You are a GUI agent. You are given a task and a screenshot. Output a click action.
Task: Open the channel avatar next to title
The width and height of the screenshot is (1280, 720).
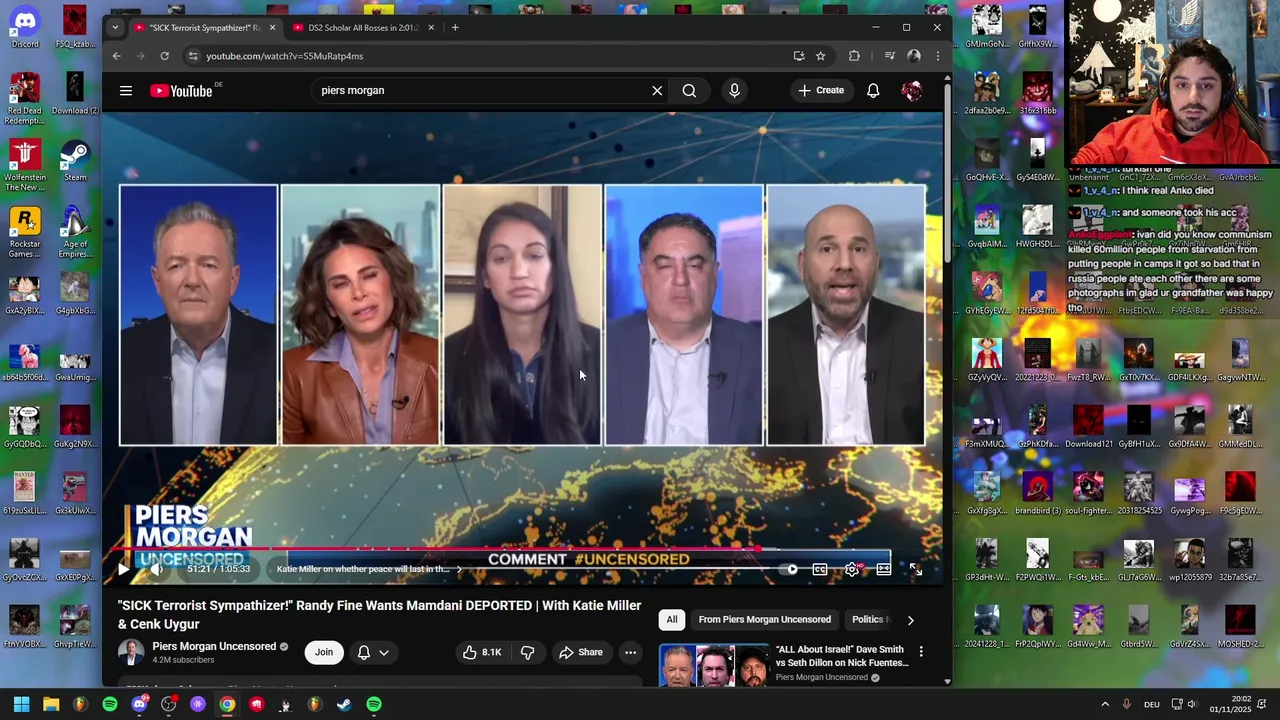[131, 652]
